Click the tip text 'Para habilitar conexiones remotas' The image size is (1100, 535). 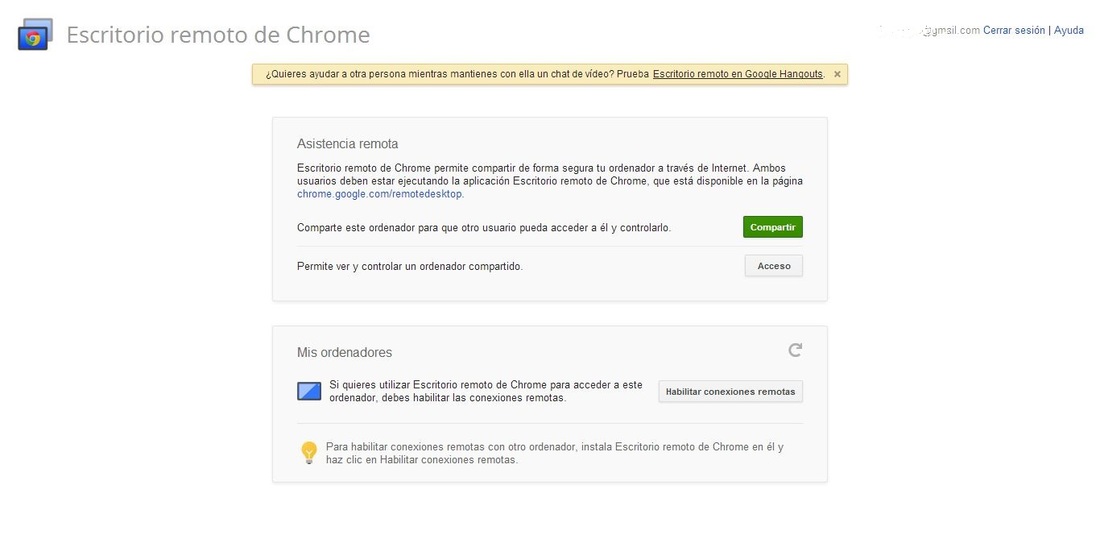click(x=403, y=447)
